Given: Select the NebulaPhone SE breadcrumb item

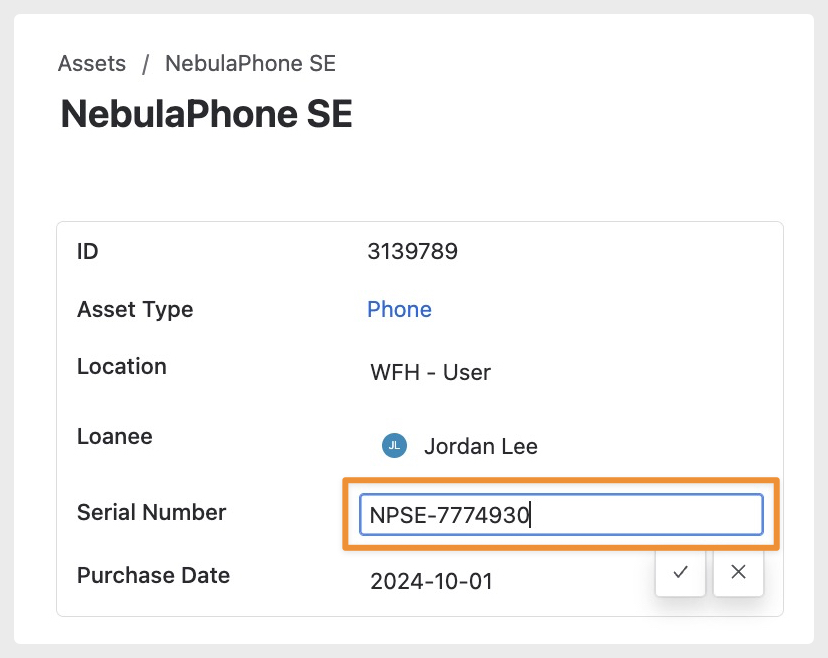Looking at the screenshot, I should 250,64.
